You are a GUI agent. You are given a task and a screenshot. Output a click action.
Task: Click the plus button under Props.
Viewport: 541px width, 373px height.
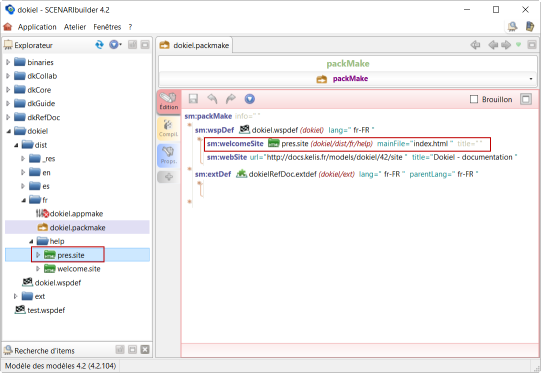pos(168,177)
